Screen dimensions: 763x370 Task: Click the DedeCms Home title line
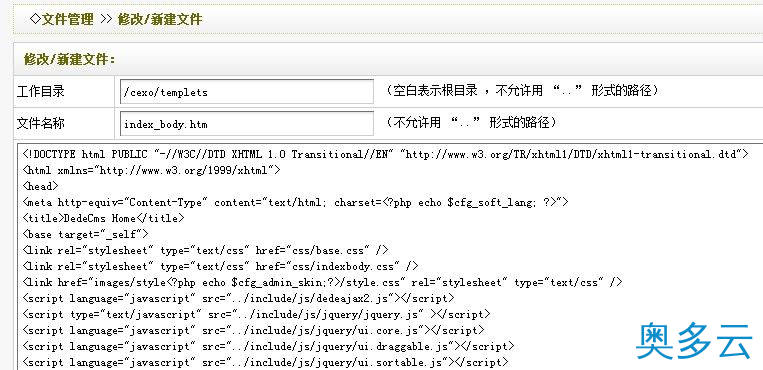tap(103, 218)
